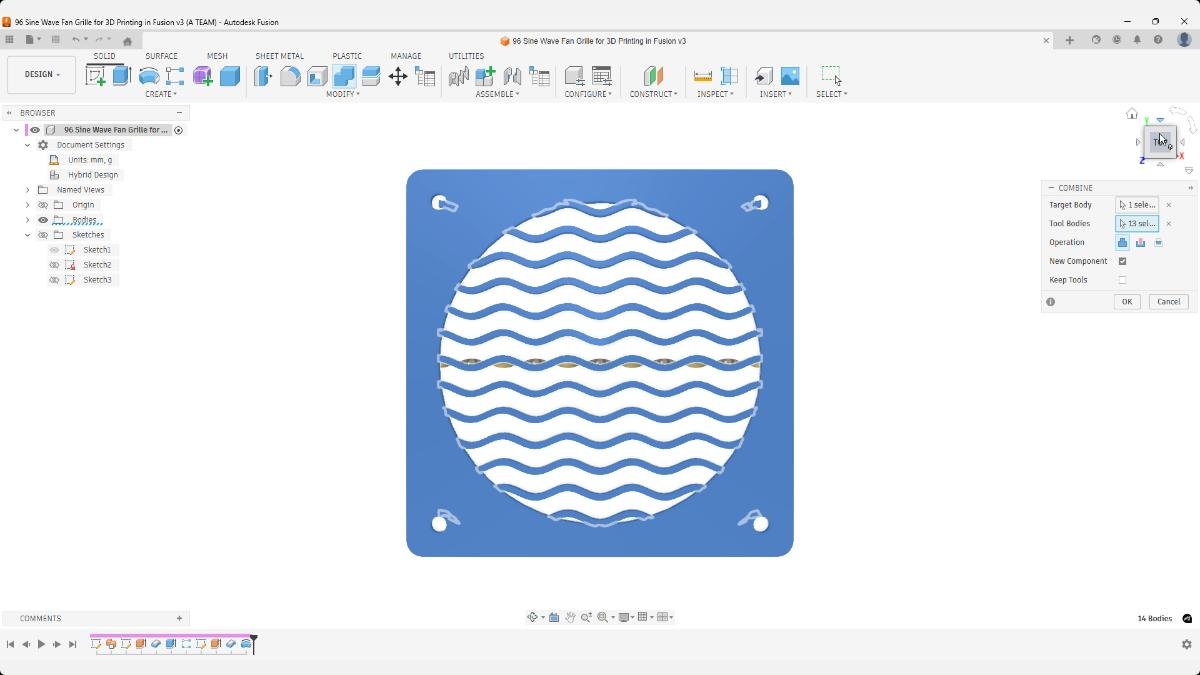Open the Orbit navigation tool

pos(533,617)
